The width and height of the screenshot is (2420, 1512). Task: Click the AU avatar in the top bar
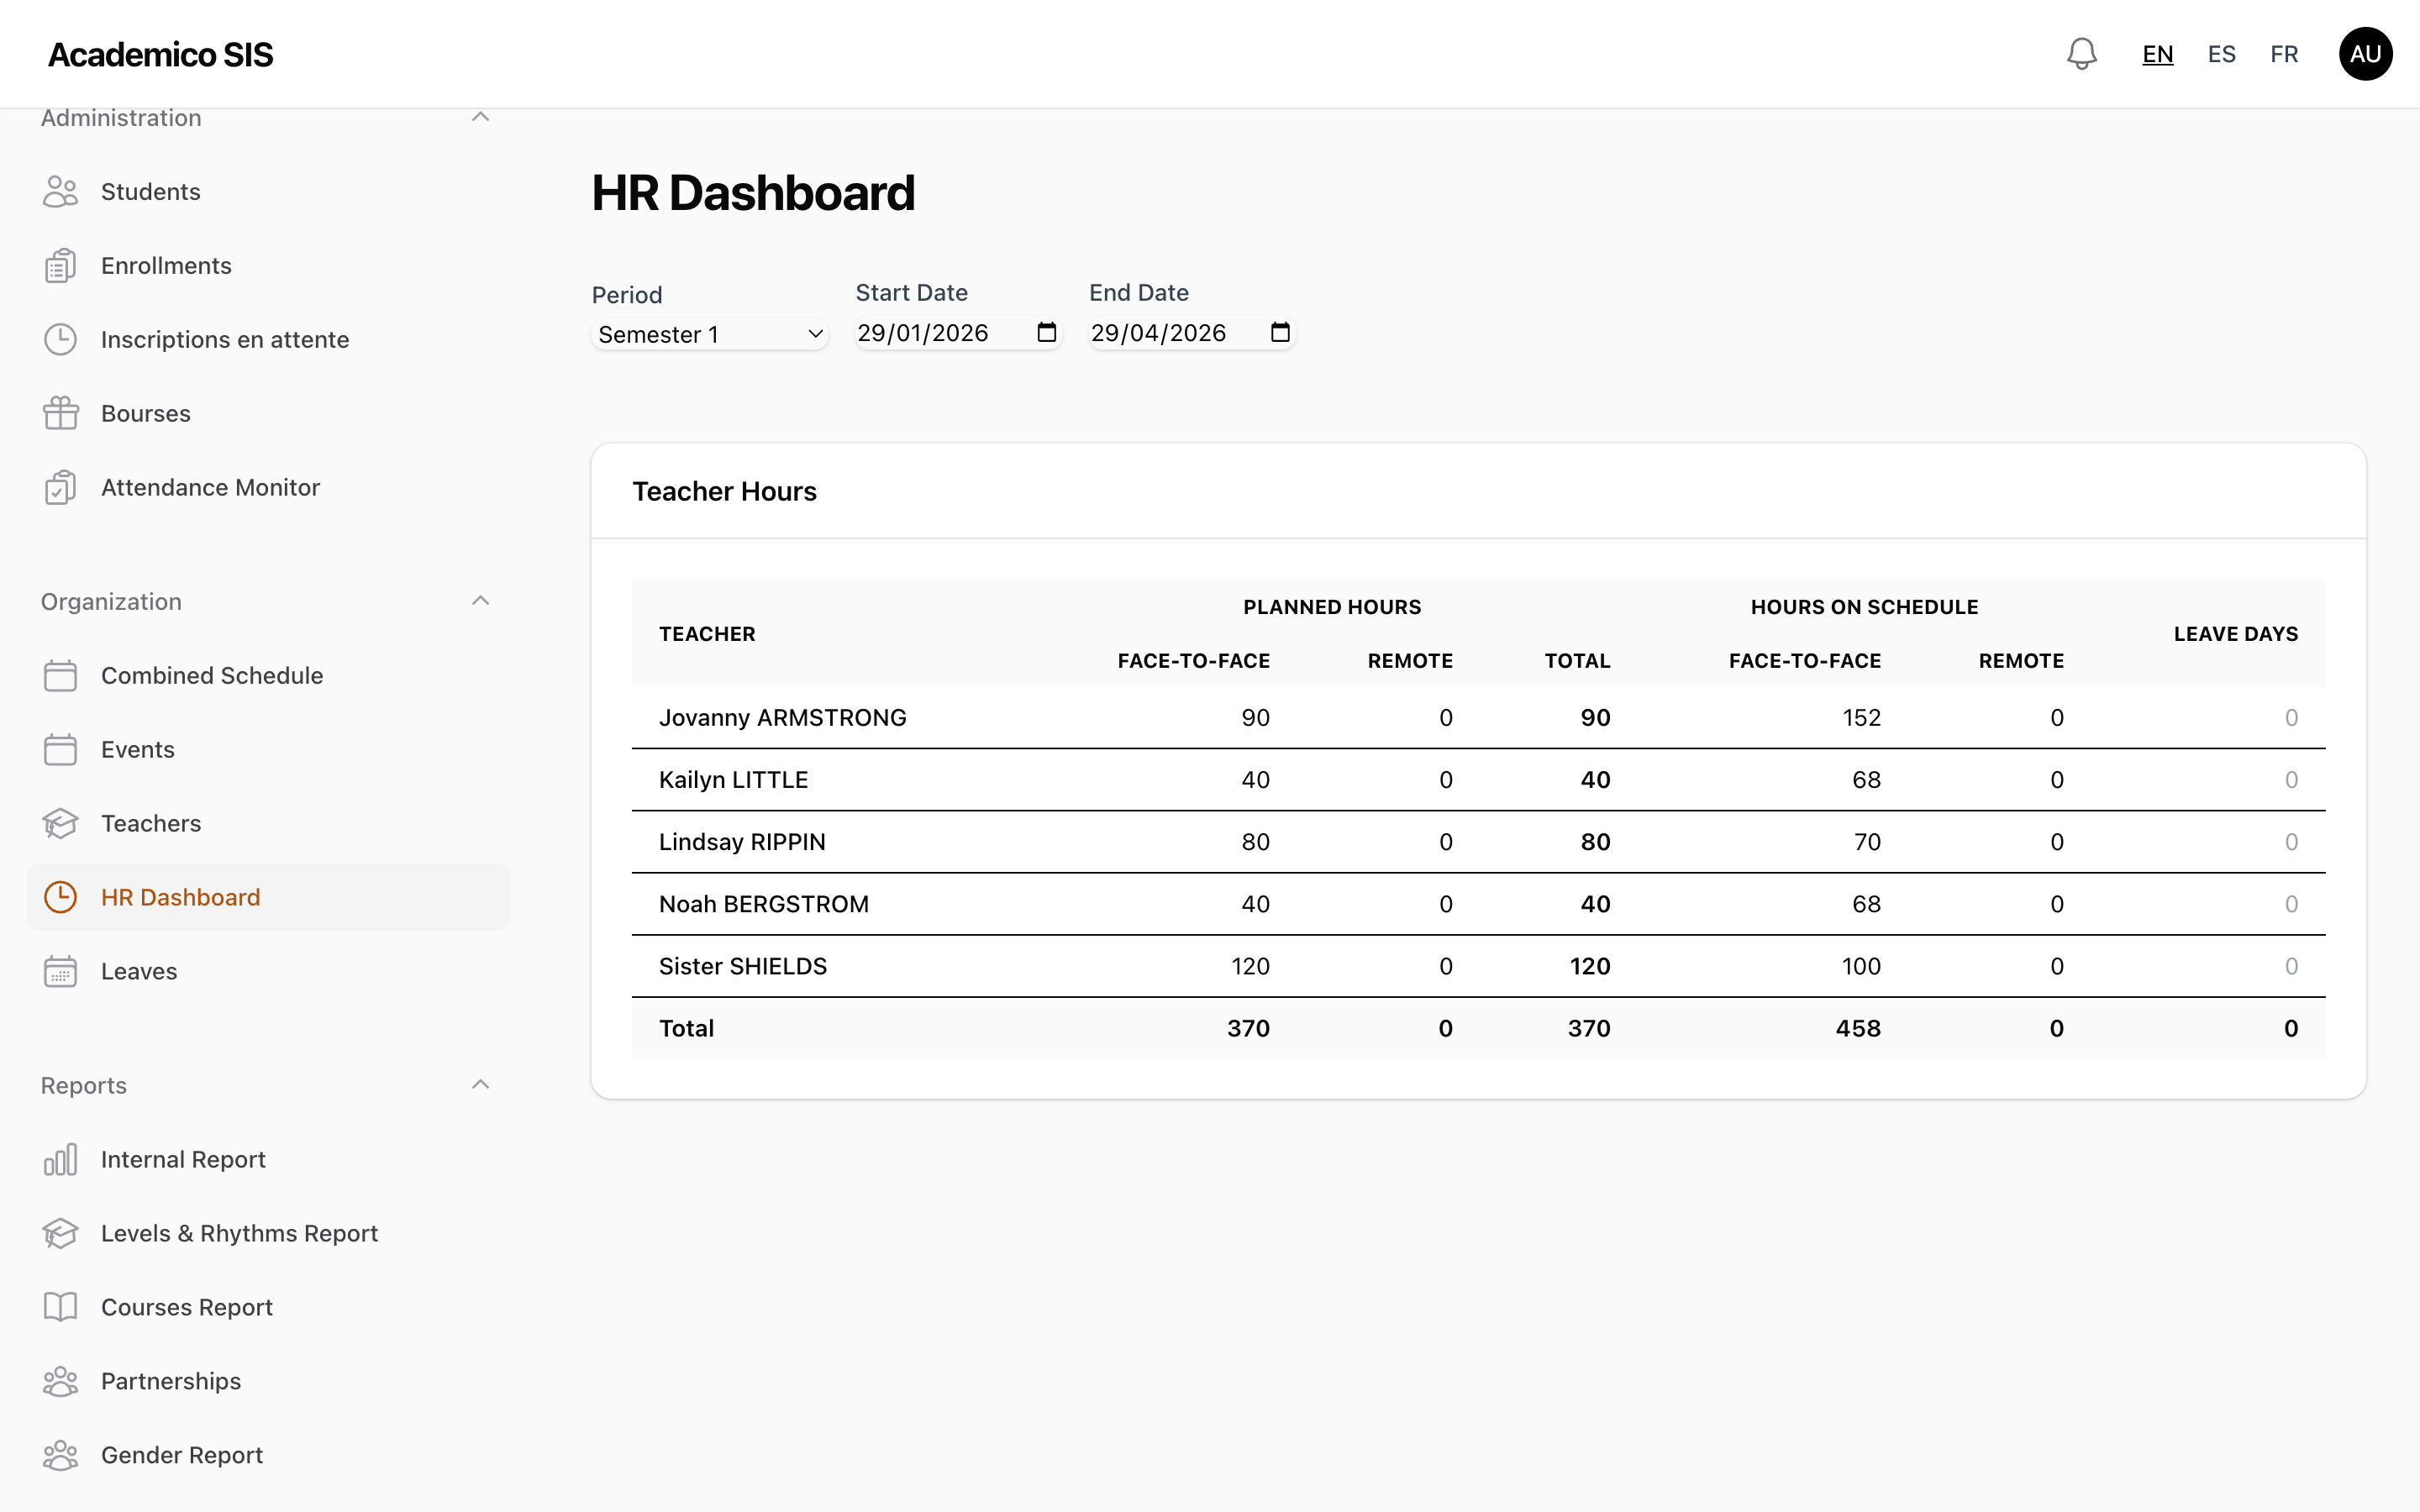[x=2366, y=53]
